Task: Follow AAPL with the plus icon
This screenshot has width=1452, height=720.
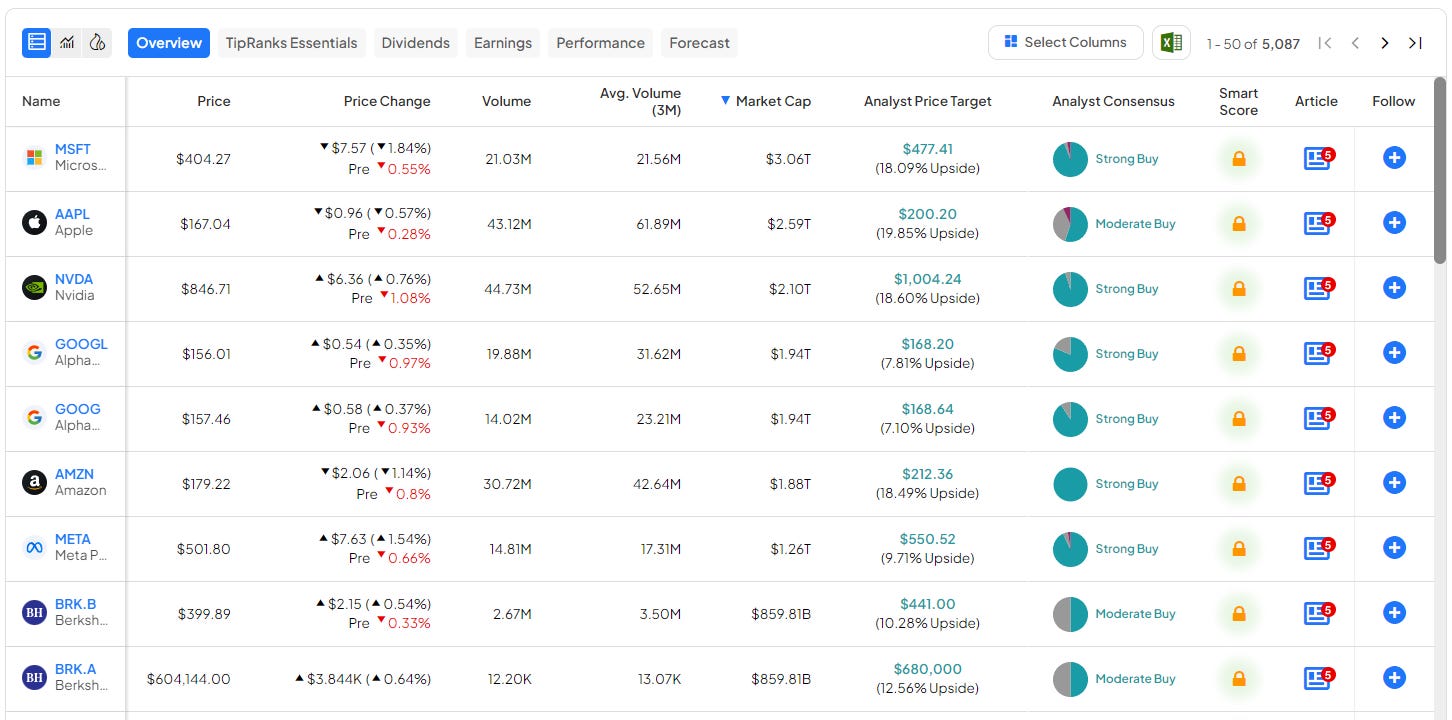Action: click(1394, 223)
